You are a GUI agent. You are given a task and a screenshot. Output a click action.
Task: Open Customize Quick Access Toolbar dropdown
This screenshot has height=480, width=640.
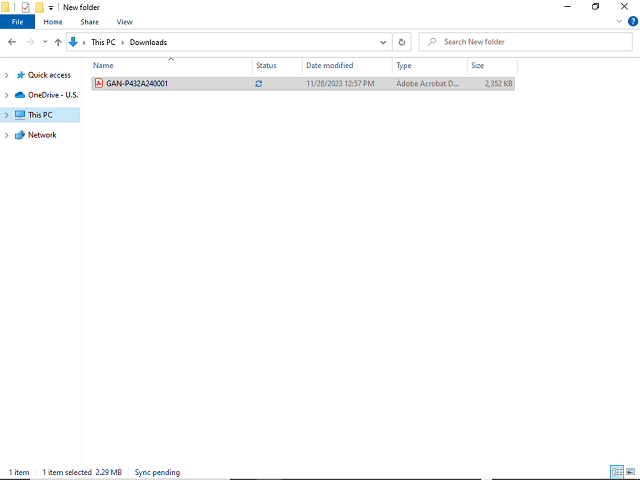(51, 8)
